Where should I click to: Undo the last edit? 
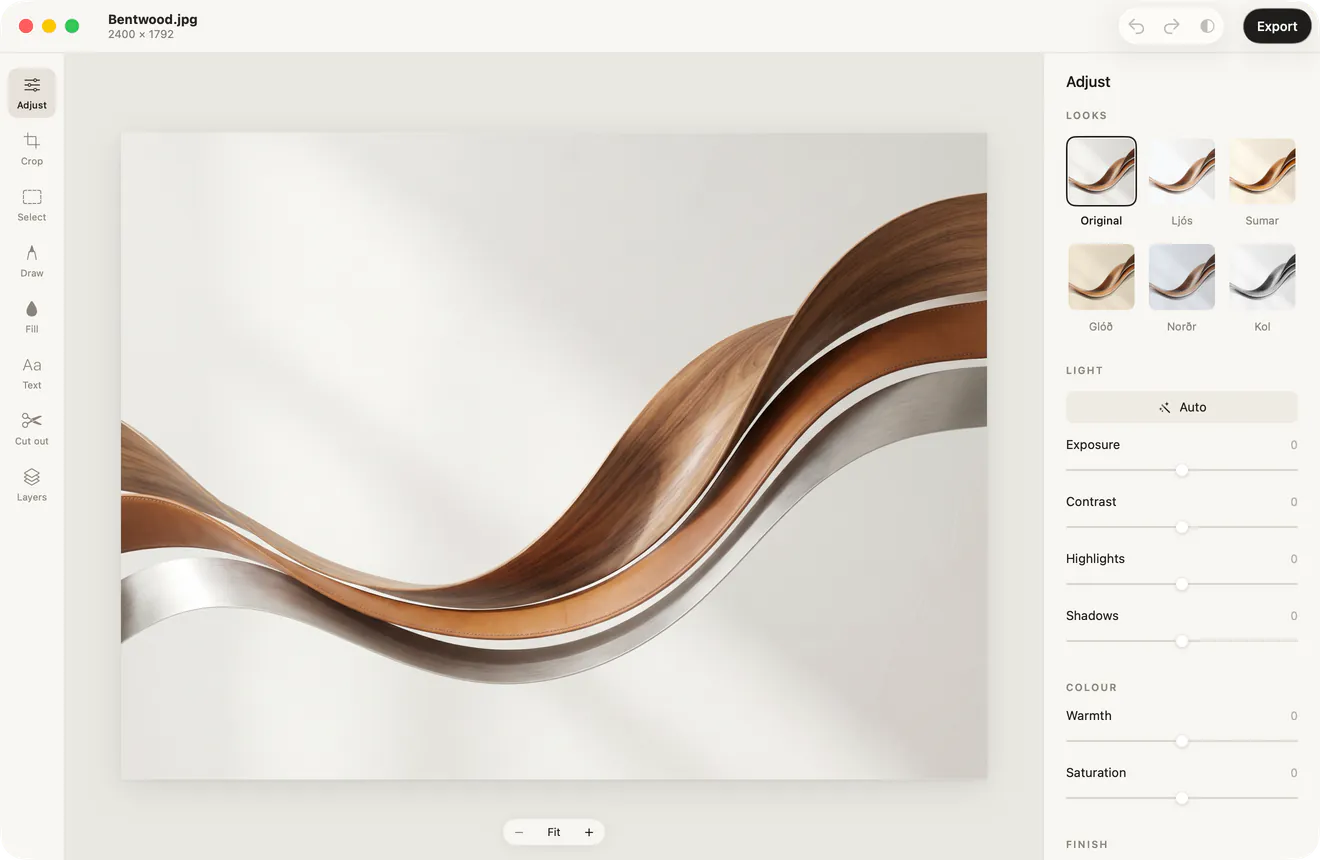1136,27
